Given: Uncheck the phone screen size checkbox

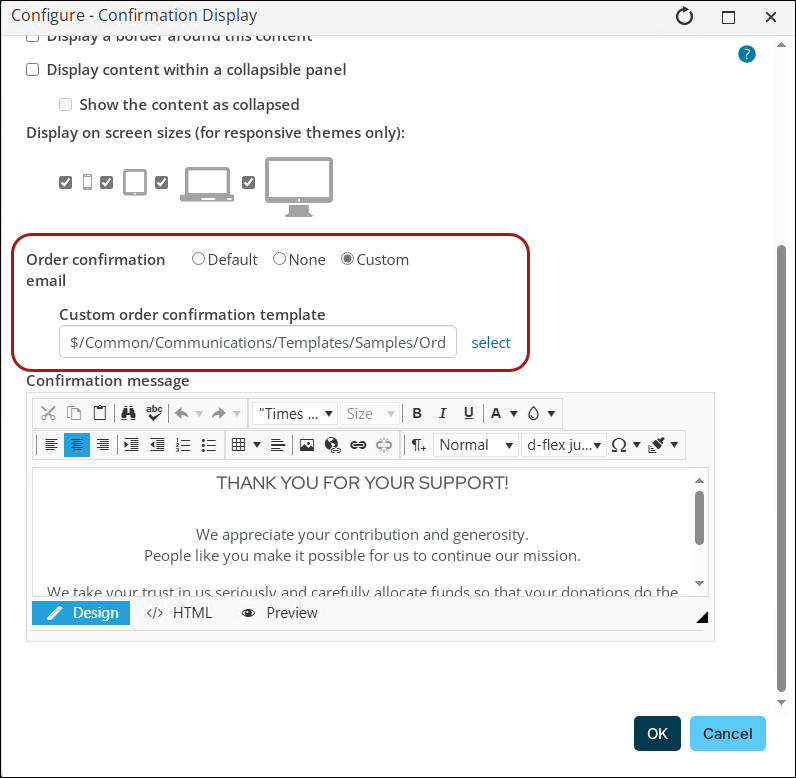Looking at the screenshot, I should tap(65, 182).
